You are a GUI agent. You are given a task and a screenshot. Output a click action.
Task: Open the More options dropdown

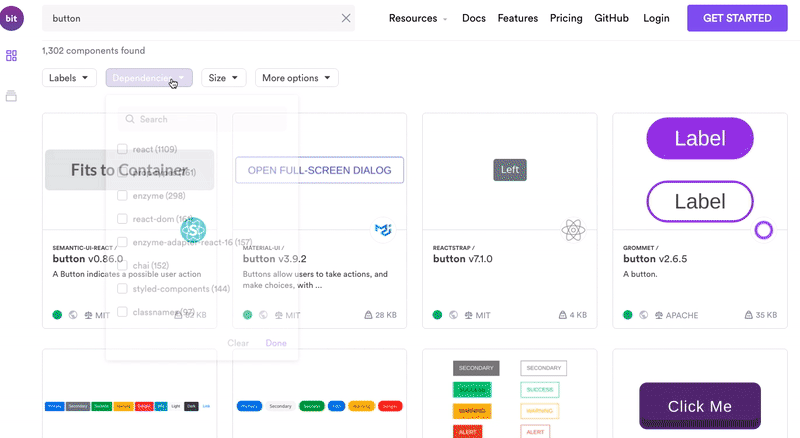[296, 78]
